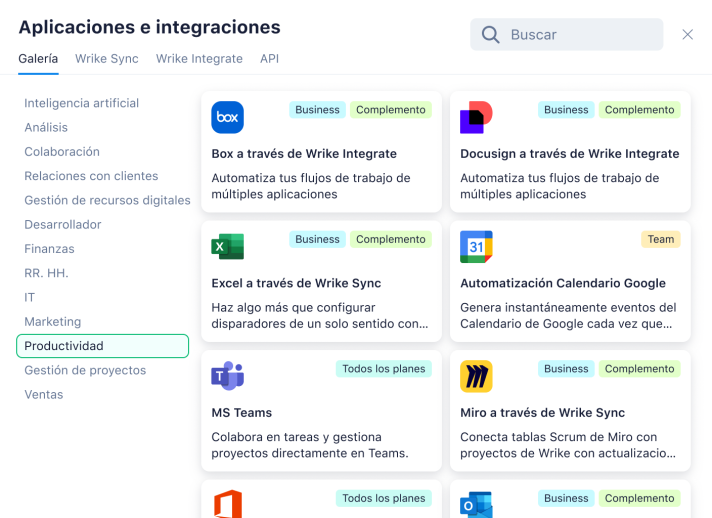Click 'Genera instantáneamente eventos' description

[x=569, y=316]
